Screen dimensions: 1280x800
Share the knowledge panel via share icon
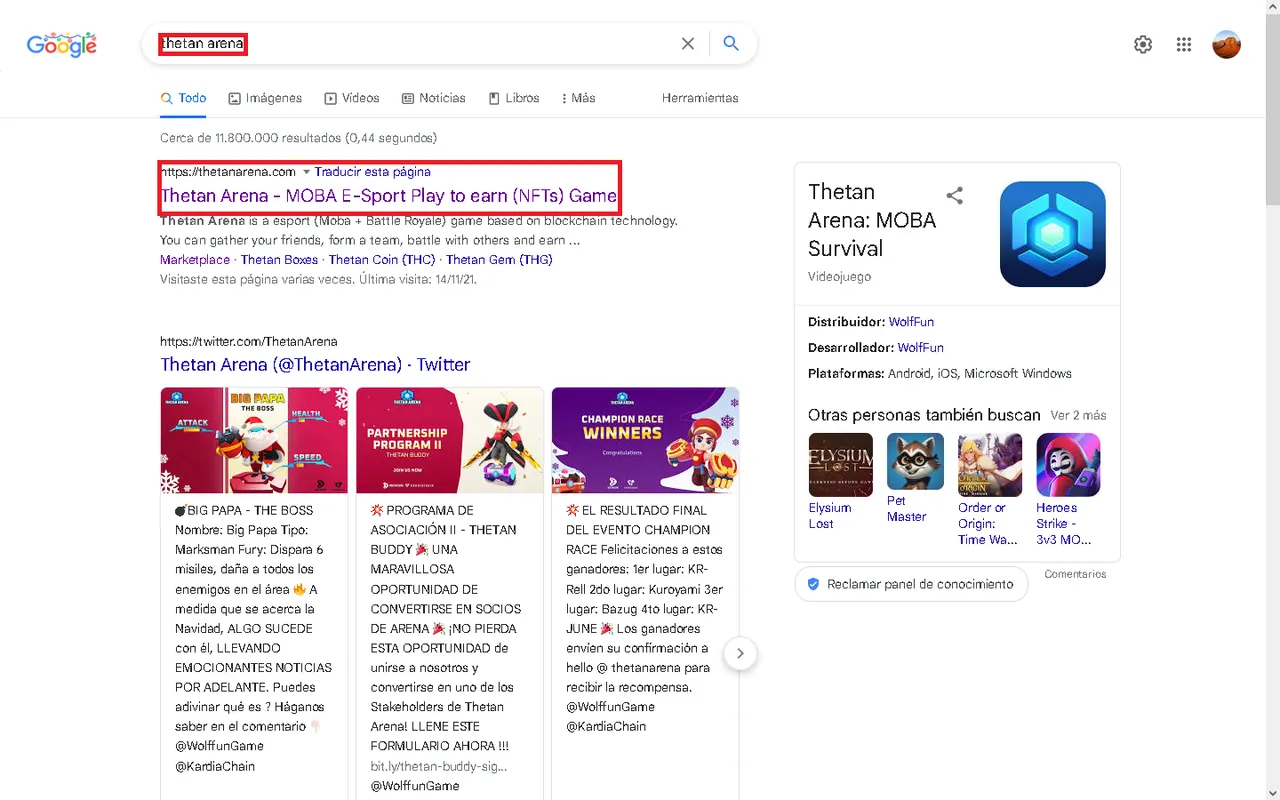pyautogui.click(x=955, y=196)
